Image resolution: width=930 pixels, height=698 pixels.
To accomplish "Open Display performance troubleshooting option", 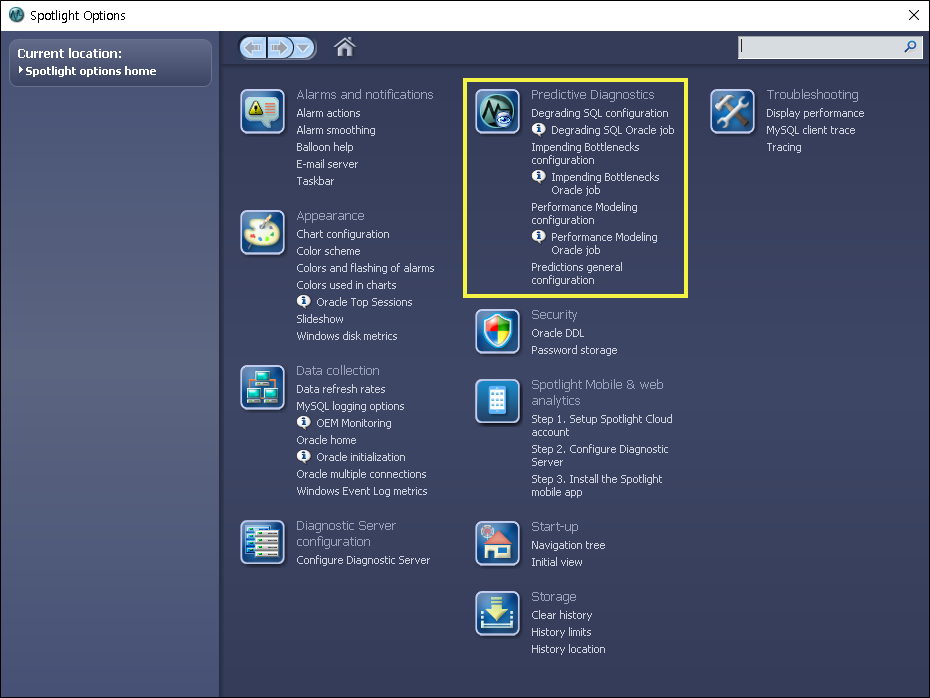I will 815,113.
